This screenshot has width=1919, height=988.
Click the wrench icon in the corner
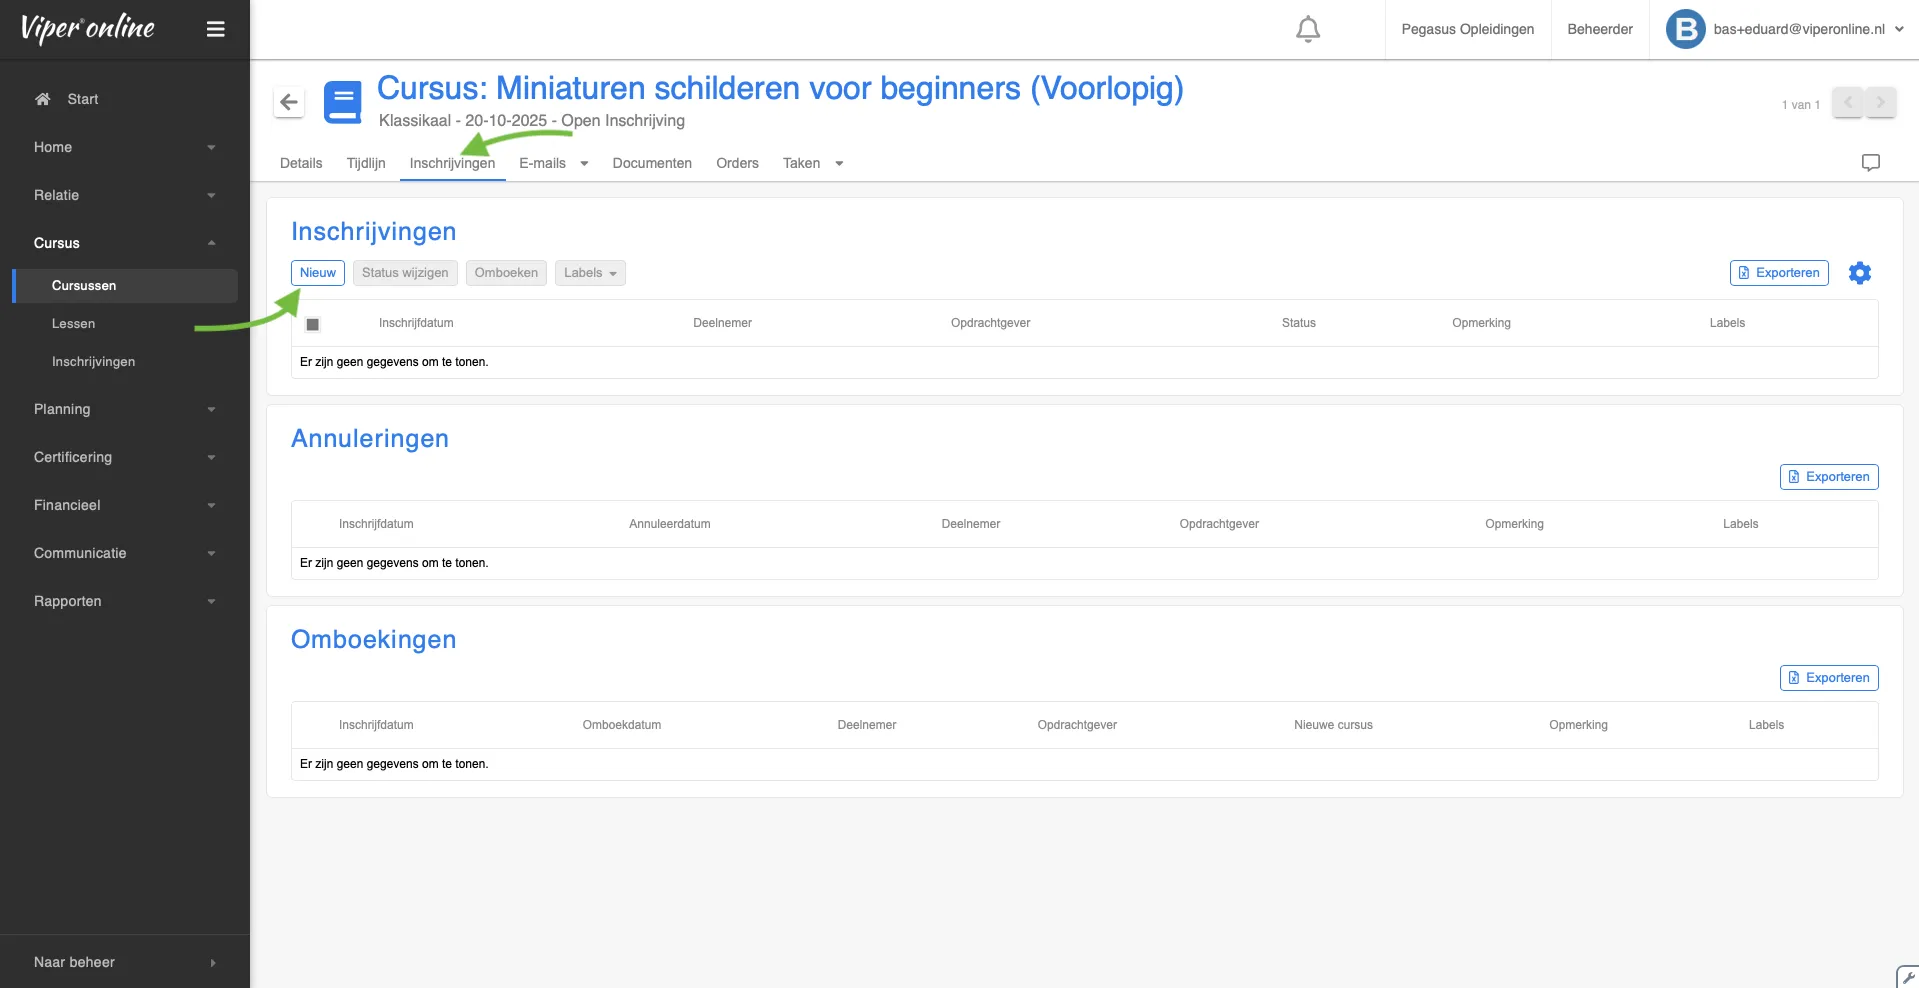point(1907,977)
